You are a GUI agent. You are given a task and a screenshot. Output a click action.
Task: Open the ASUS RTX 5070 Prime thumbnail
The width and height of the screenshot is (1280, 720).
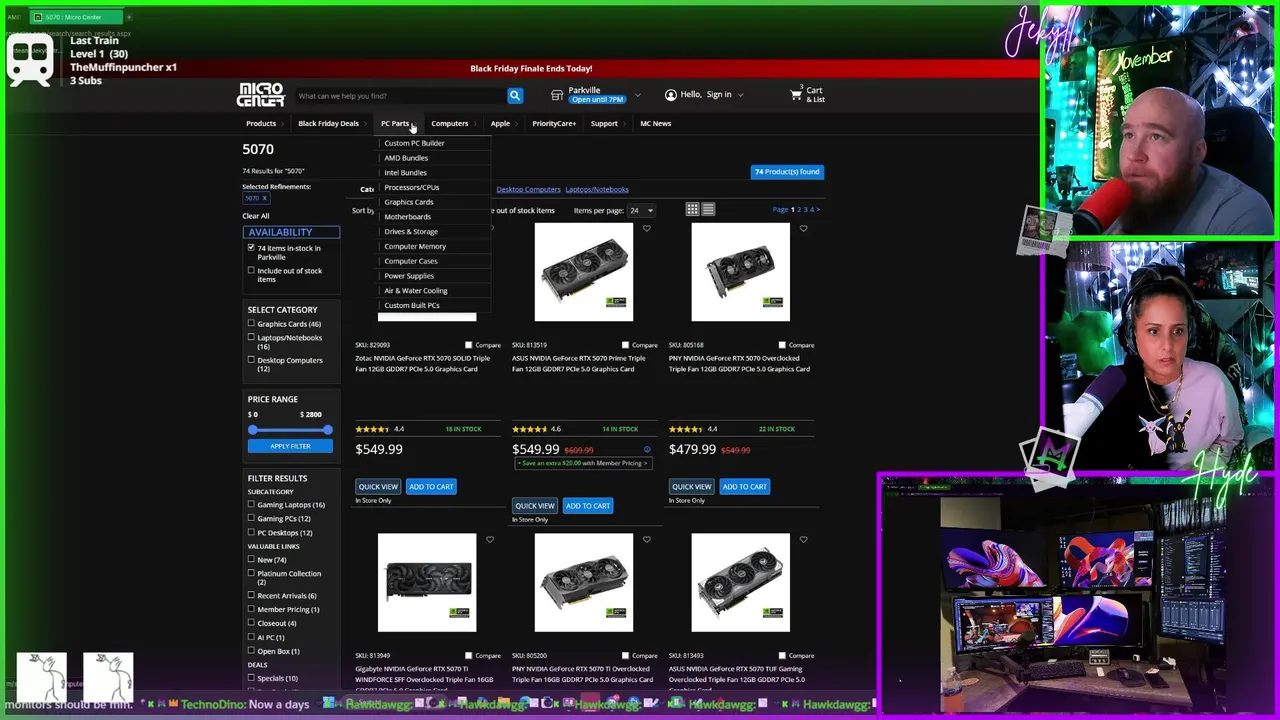584,272
